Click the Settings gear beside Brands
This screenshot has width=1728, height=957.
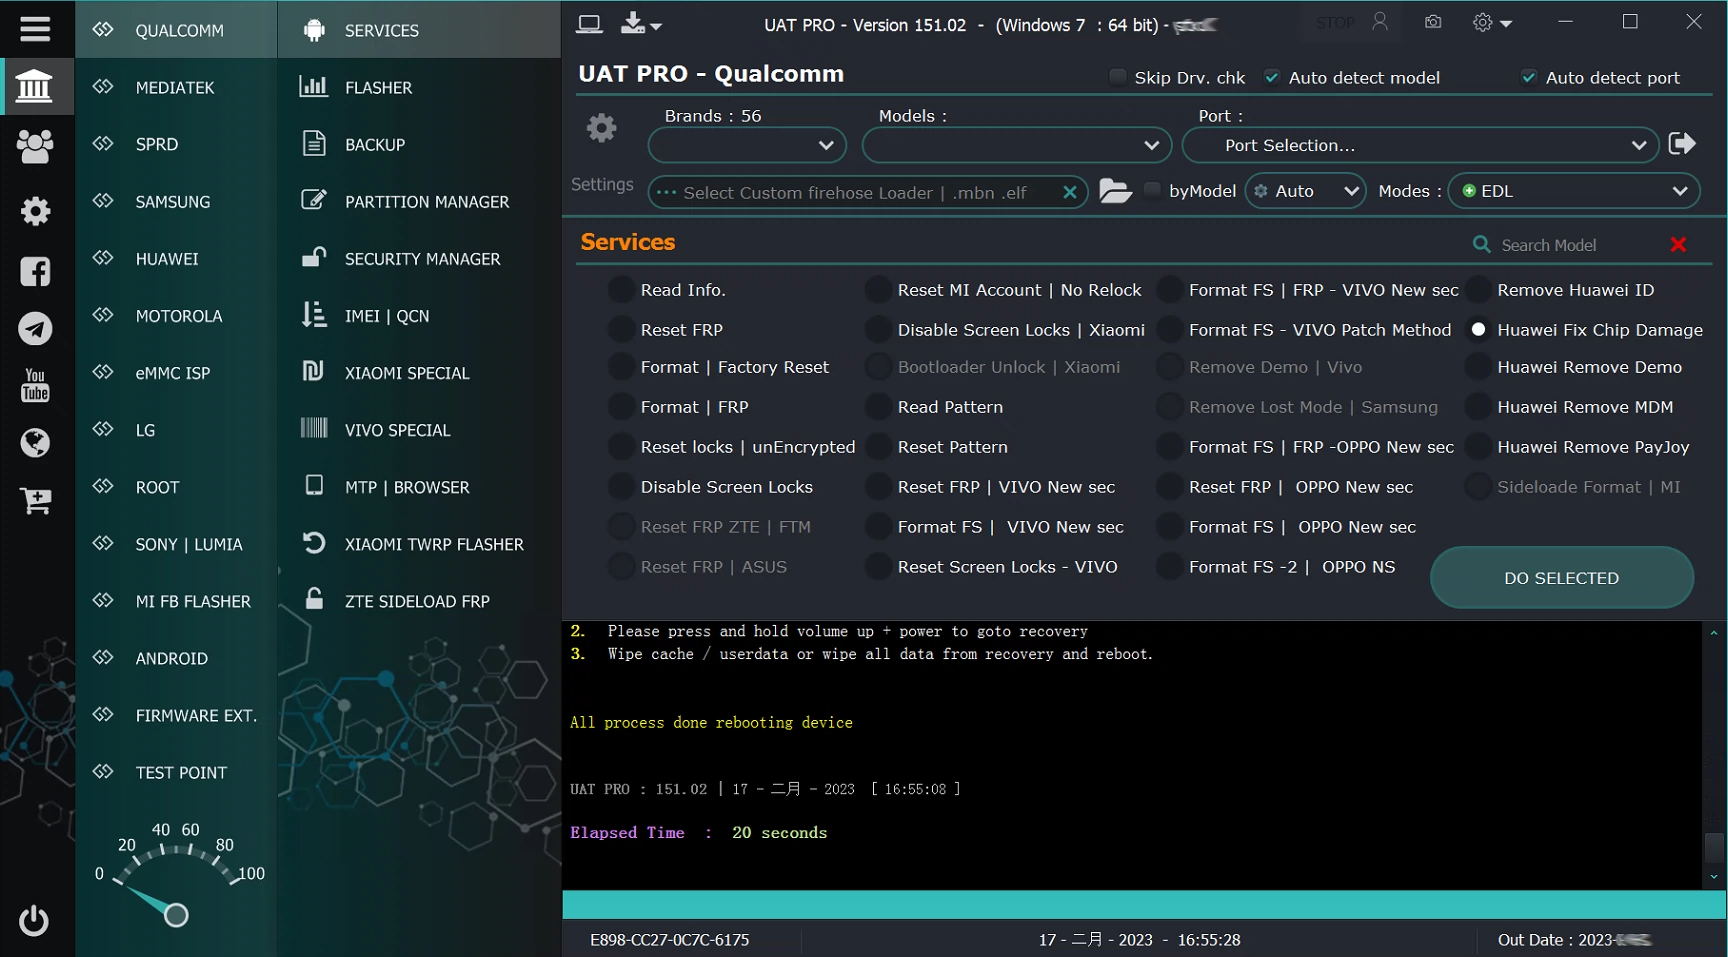point(601,128)
